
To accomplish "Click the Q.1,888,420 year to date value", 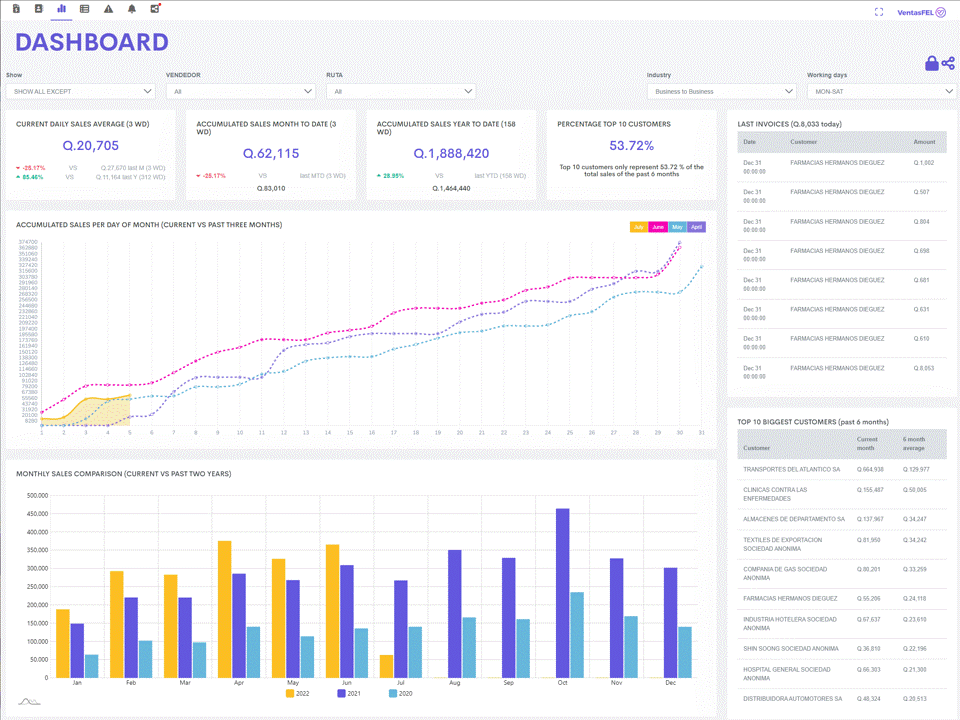I will point(451,154).
